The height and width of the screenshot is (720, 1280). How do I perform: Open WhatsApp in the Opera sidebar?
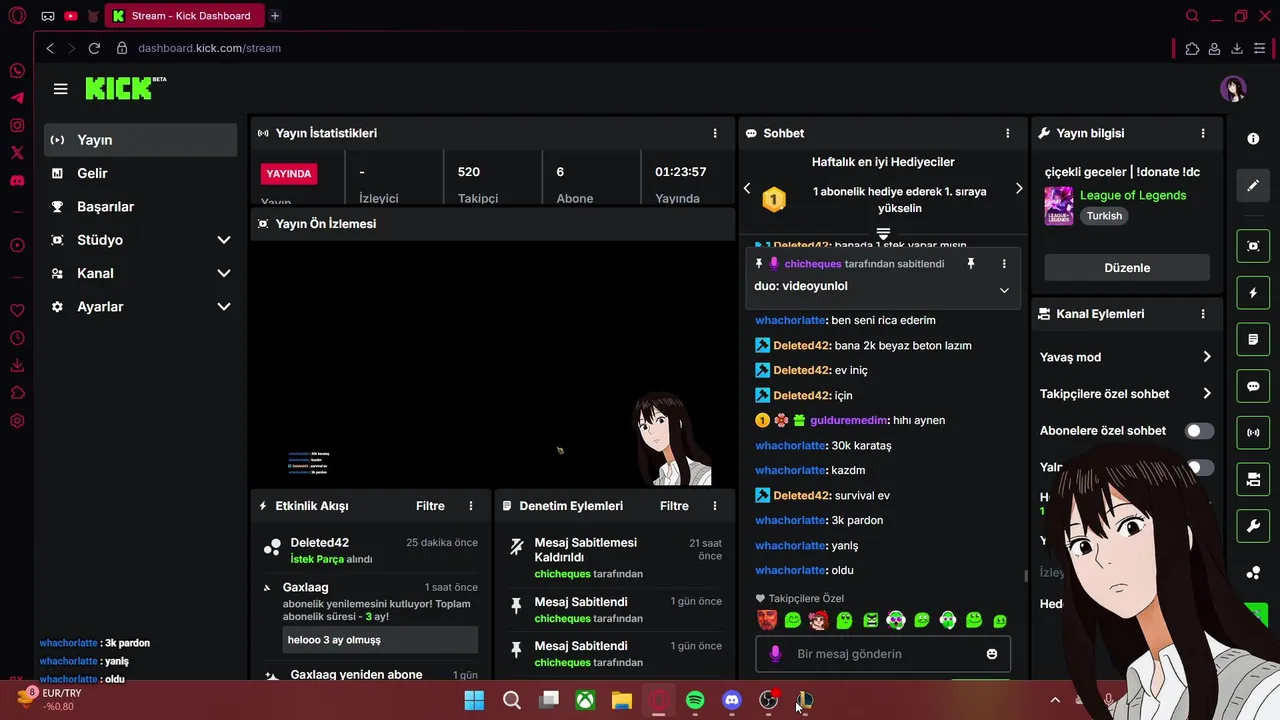pos(17,71)
